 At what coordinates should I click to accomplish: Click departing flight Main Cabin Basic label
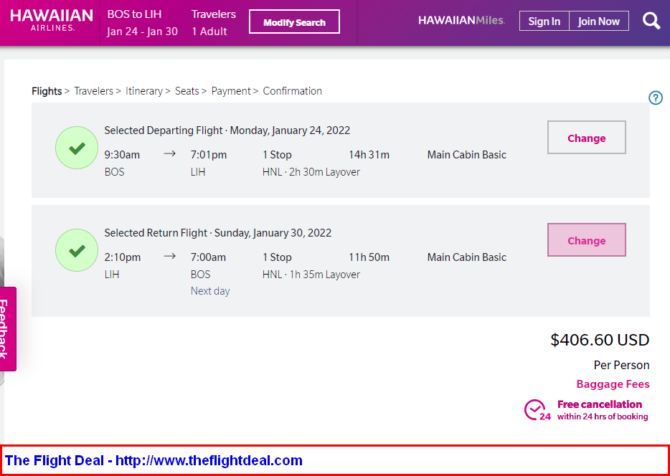click(467, 155)
